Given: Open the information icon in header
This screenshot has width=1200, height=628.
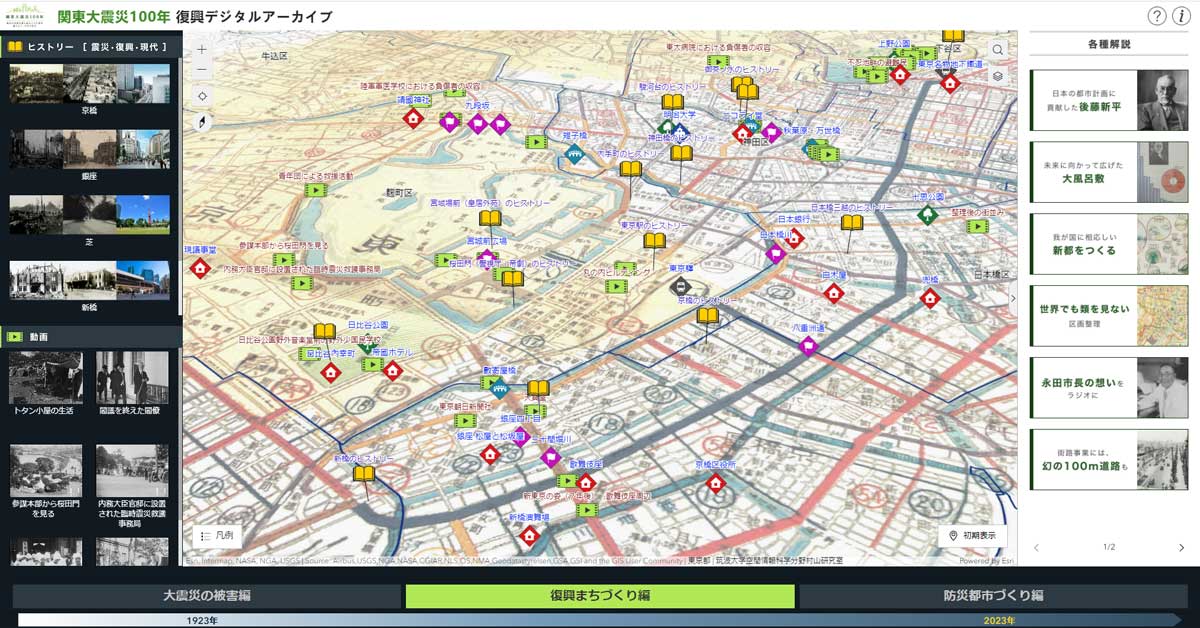Looking at the screenshot, I should pos(1182,16).
